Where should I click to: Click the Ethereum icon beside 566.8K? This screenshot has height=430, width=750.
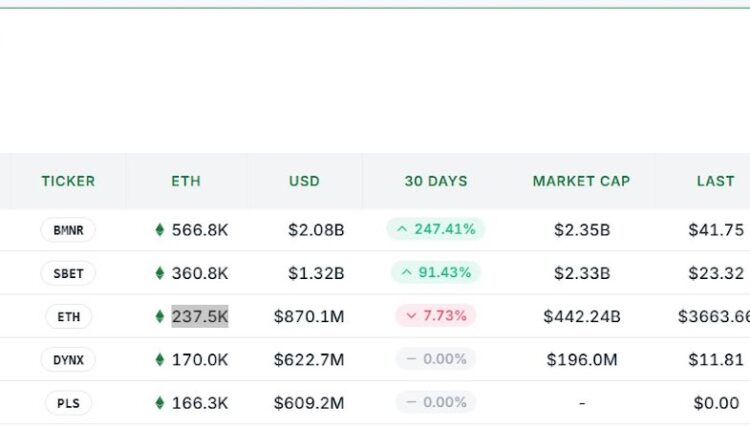159,230
